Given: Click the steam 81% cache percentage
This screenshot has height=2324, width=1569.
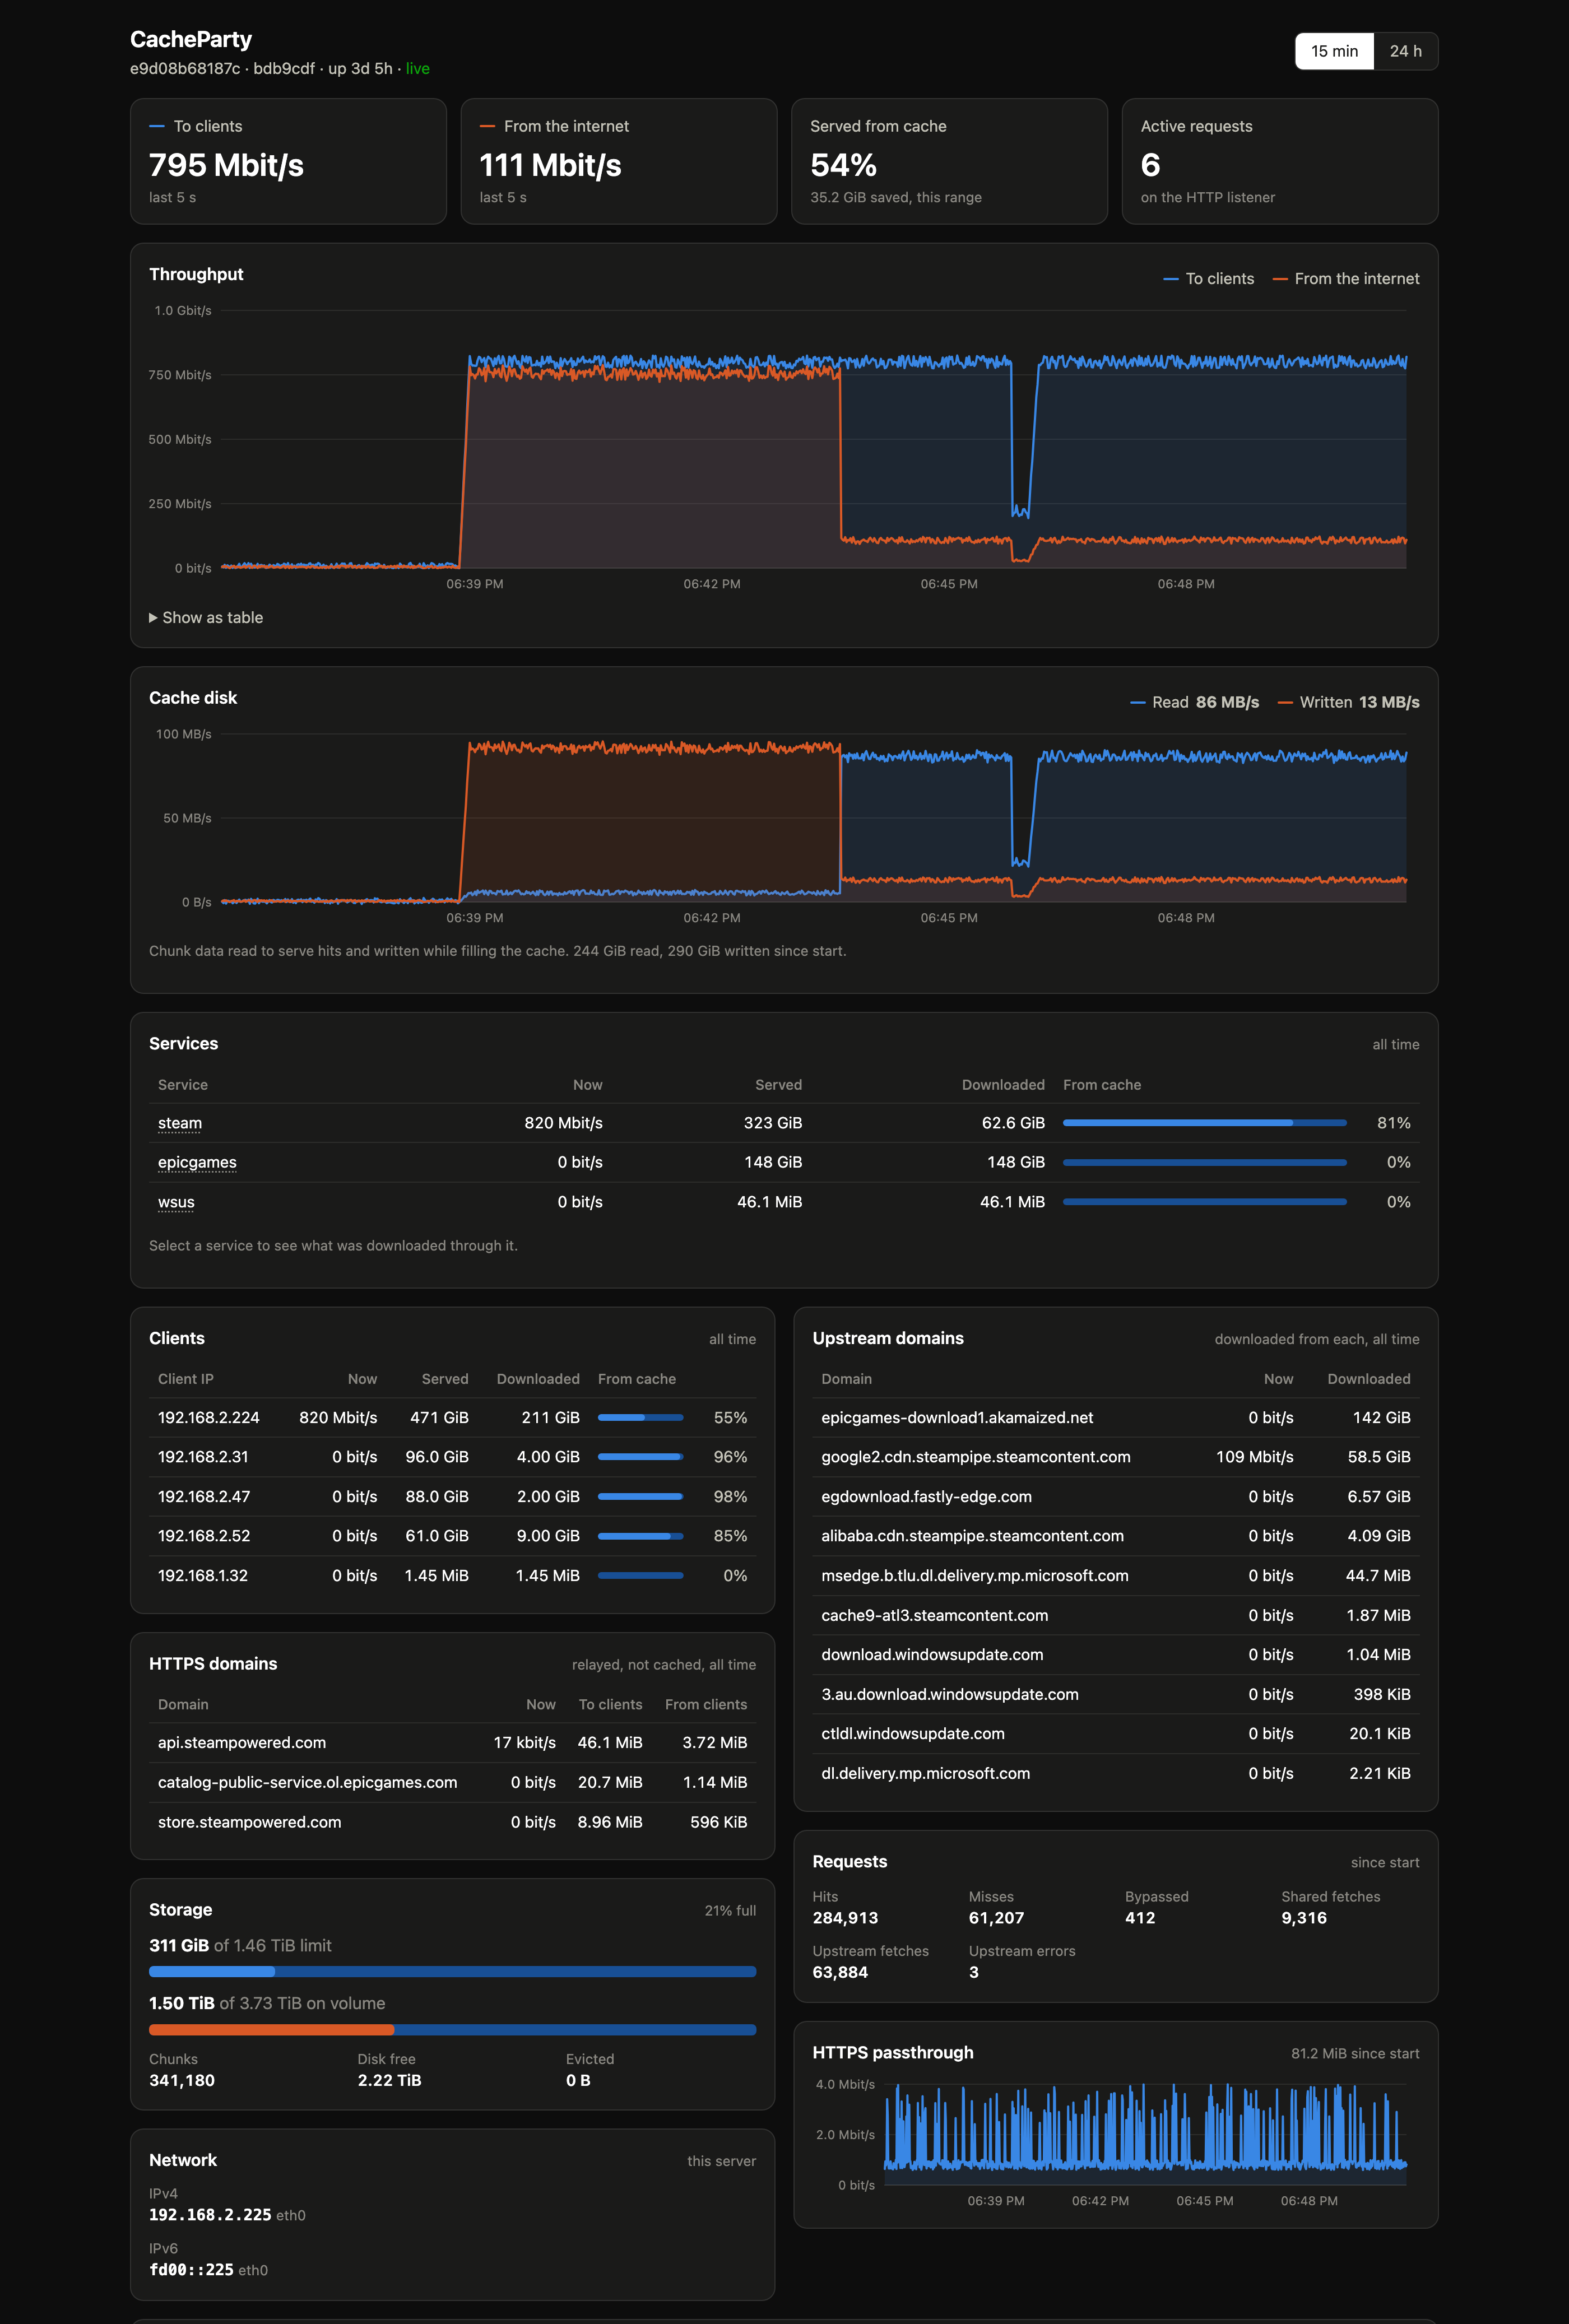Looking at the screenshot, I should coord(1393,1123).
